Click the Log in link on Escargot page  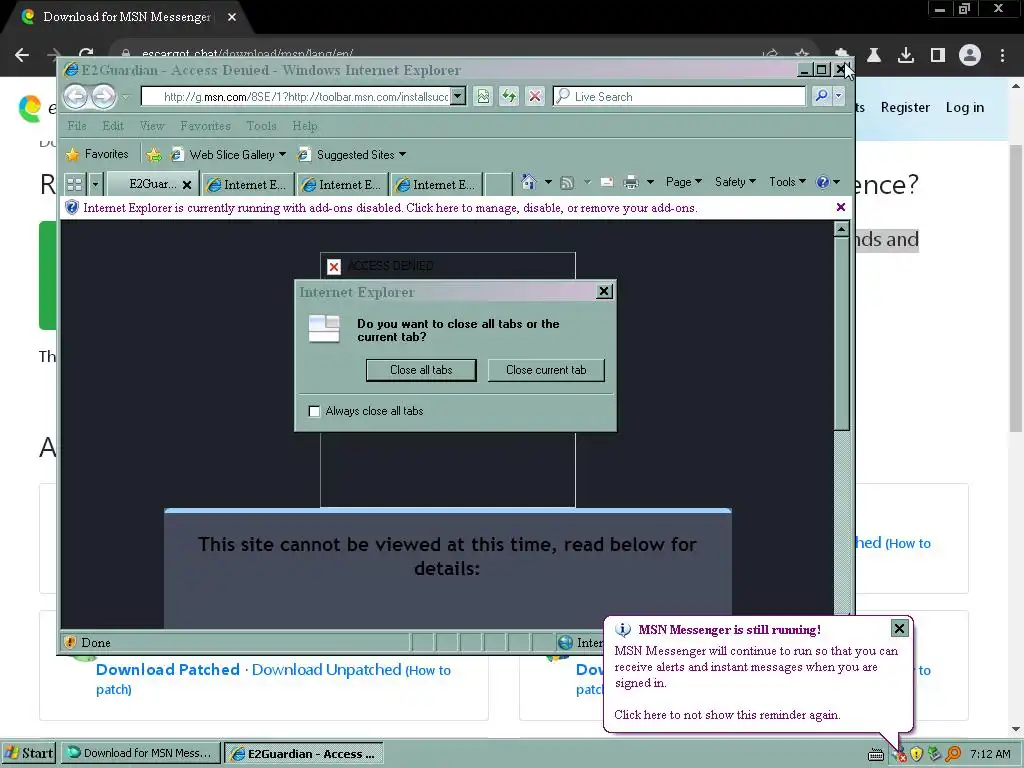(965, 107)
